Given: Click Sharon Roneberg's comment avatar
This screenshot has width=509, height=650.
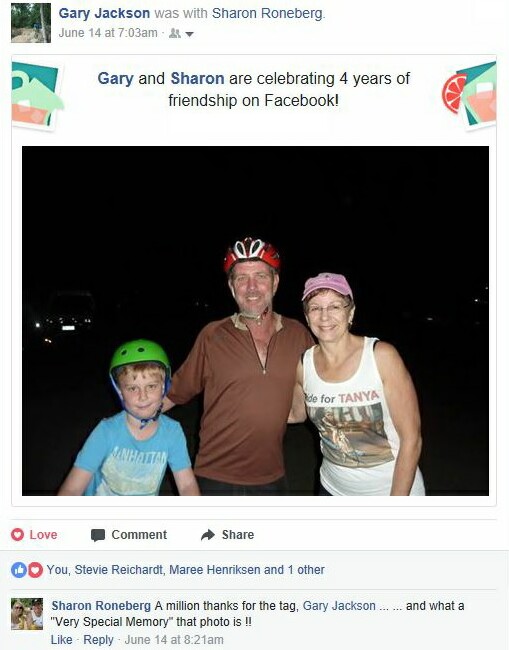Looking at the screenshot, I should (x=27, y=614).
